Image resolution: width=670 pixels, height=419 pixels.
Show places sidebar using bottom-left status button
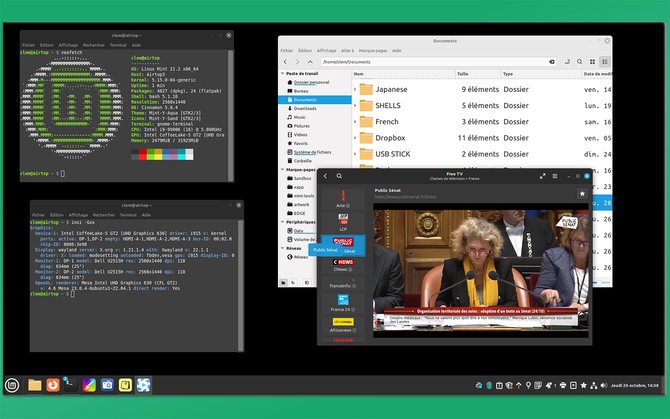tap(283, 282)
